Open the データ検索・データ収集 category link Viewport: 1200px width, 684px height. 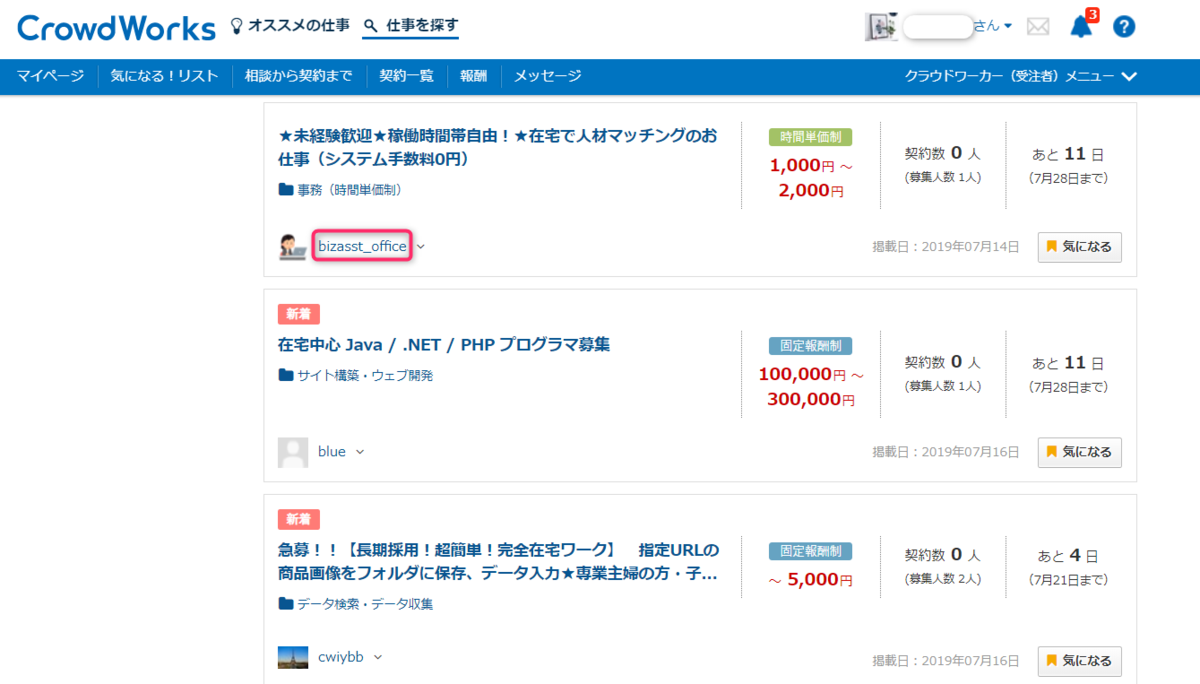pyautogui.click(x=365, y=604)
